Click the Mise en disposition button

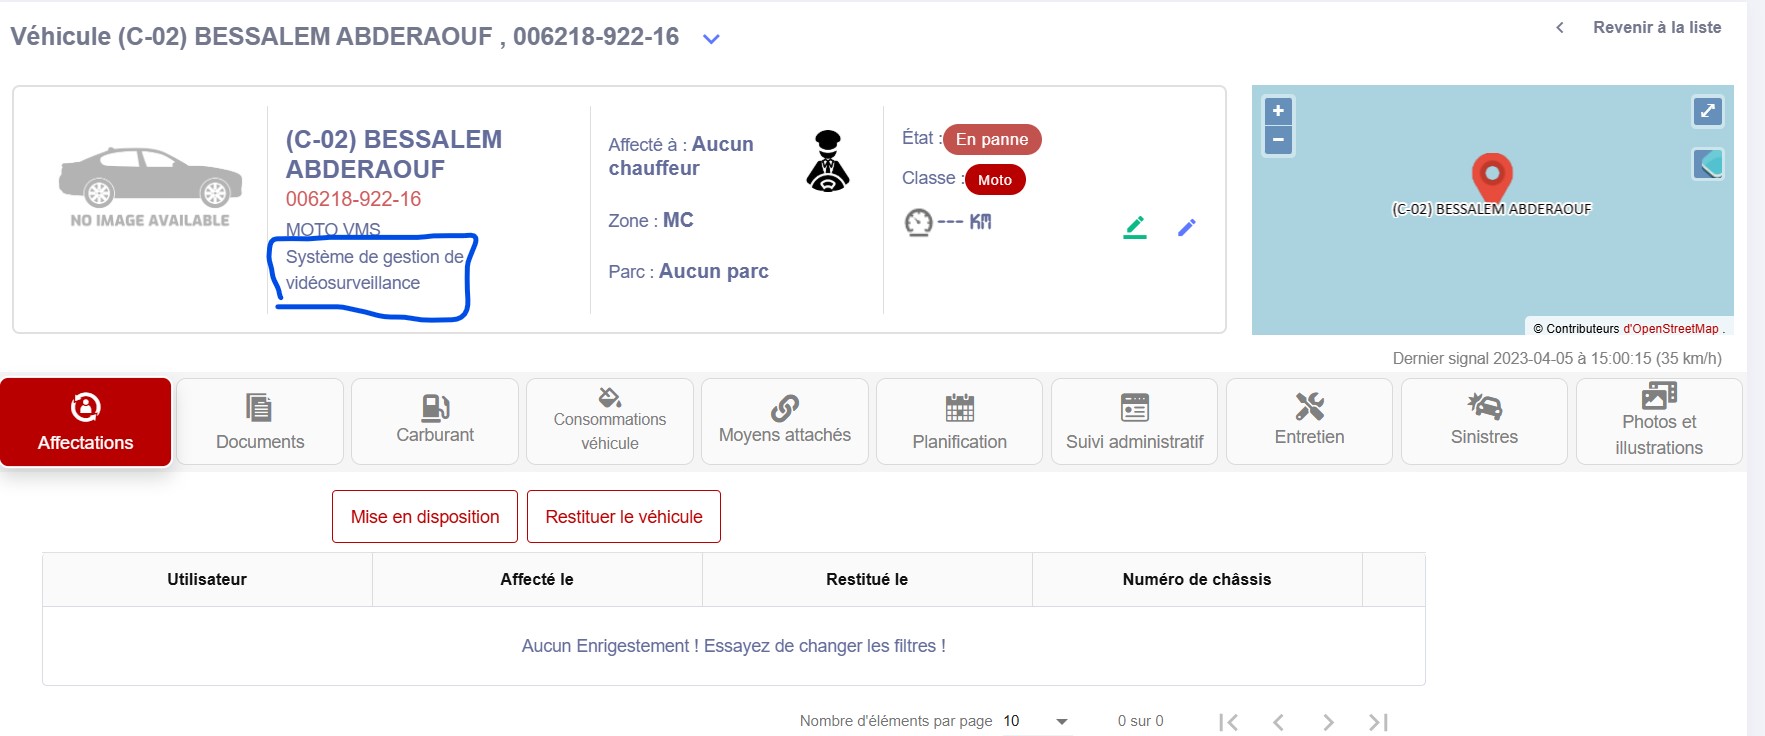(424, 517)
